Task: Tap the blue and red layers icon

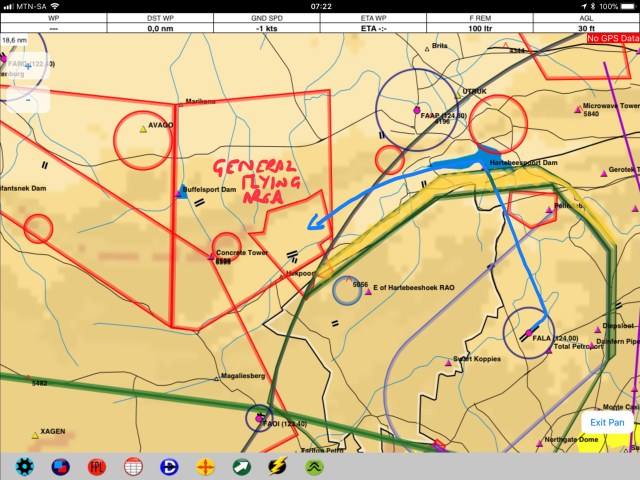Action: pos(60,467)
